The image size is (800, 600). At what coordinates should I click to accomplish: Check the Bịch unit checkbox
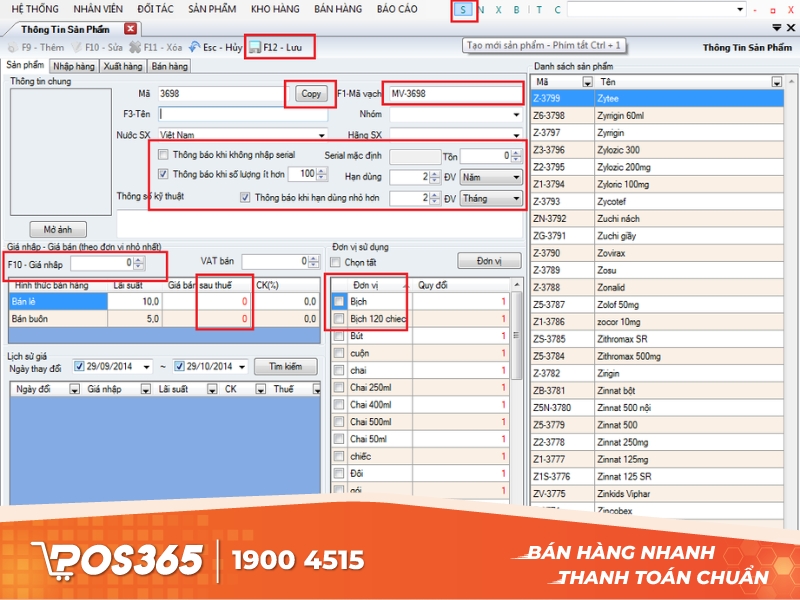click(x=339, y=302)
